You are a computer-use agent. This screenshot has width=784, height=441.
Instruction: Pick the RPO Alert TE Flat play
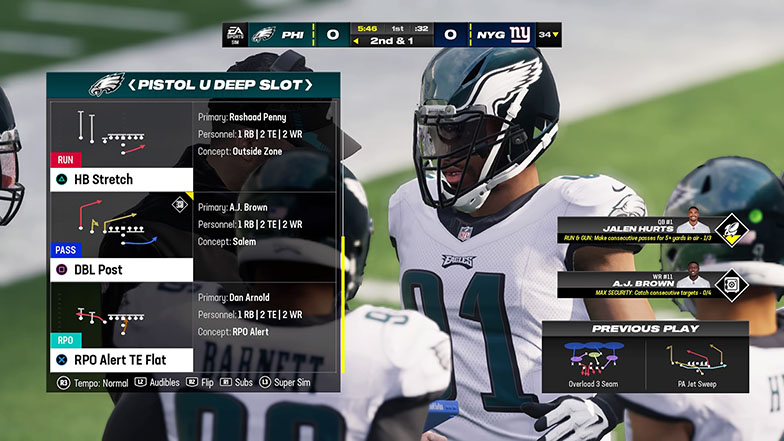(120, 359)
